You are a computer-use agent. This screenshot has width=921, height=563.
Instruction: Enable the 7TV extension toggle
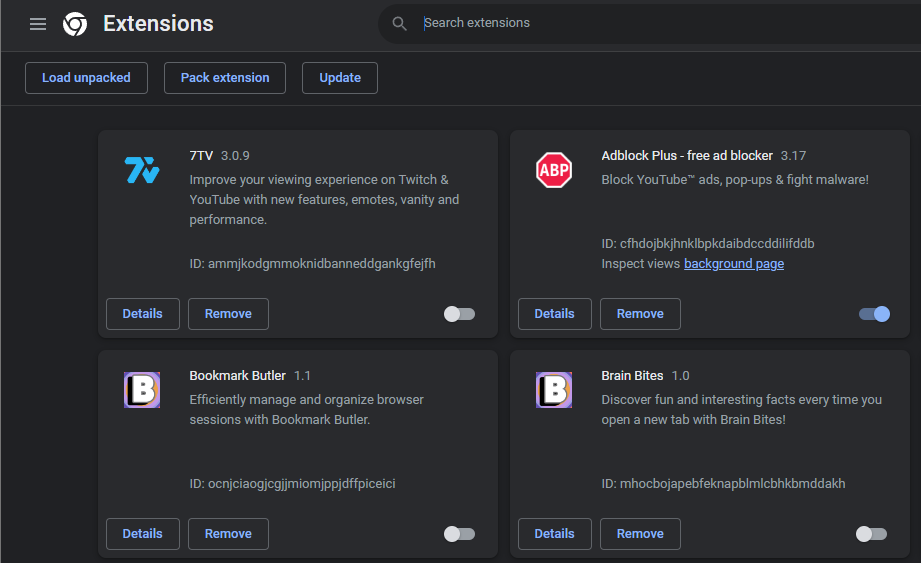click(x=459, y=314)
